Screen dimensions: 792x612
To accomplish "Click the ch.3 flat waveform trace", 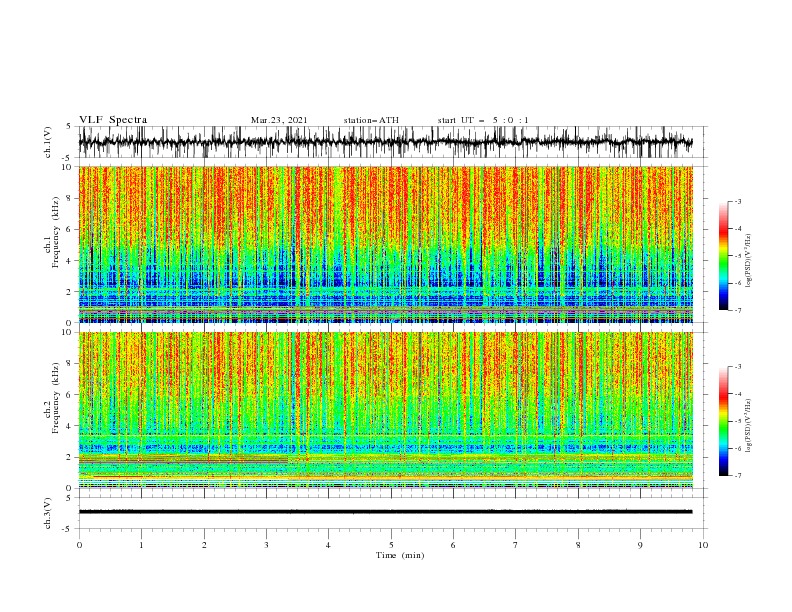I will pyautogui.click(x=385, y=512).
